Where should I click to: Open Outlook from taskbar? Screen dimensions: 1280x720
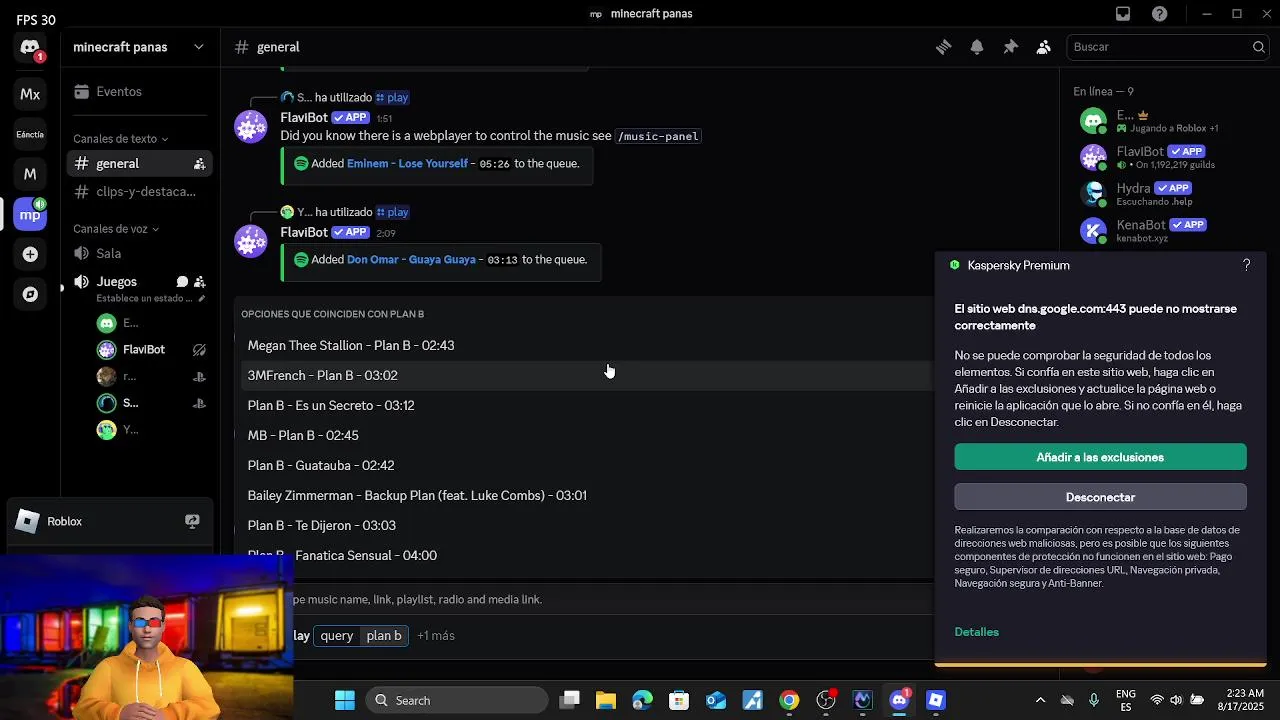click(716, 700)
